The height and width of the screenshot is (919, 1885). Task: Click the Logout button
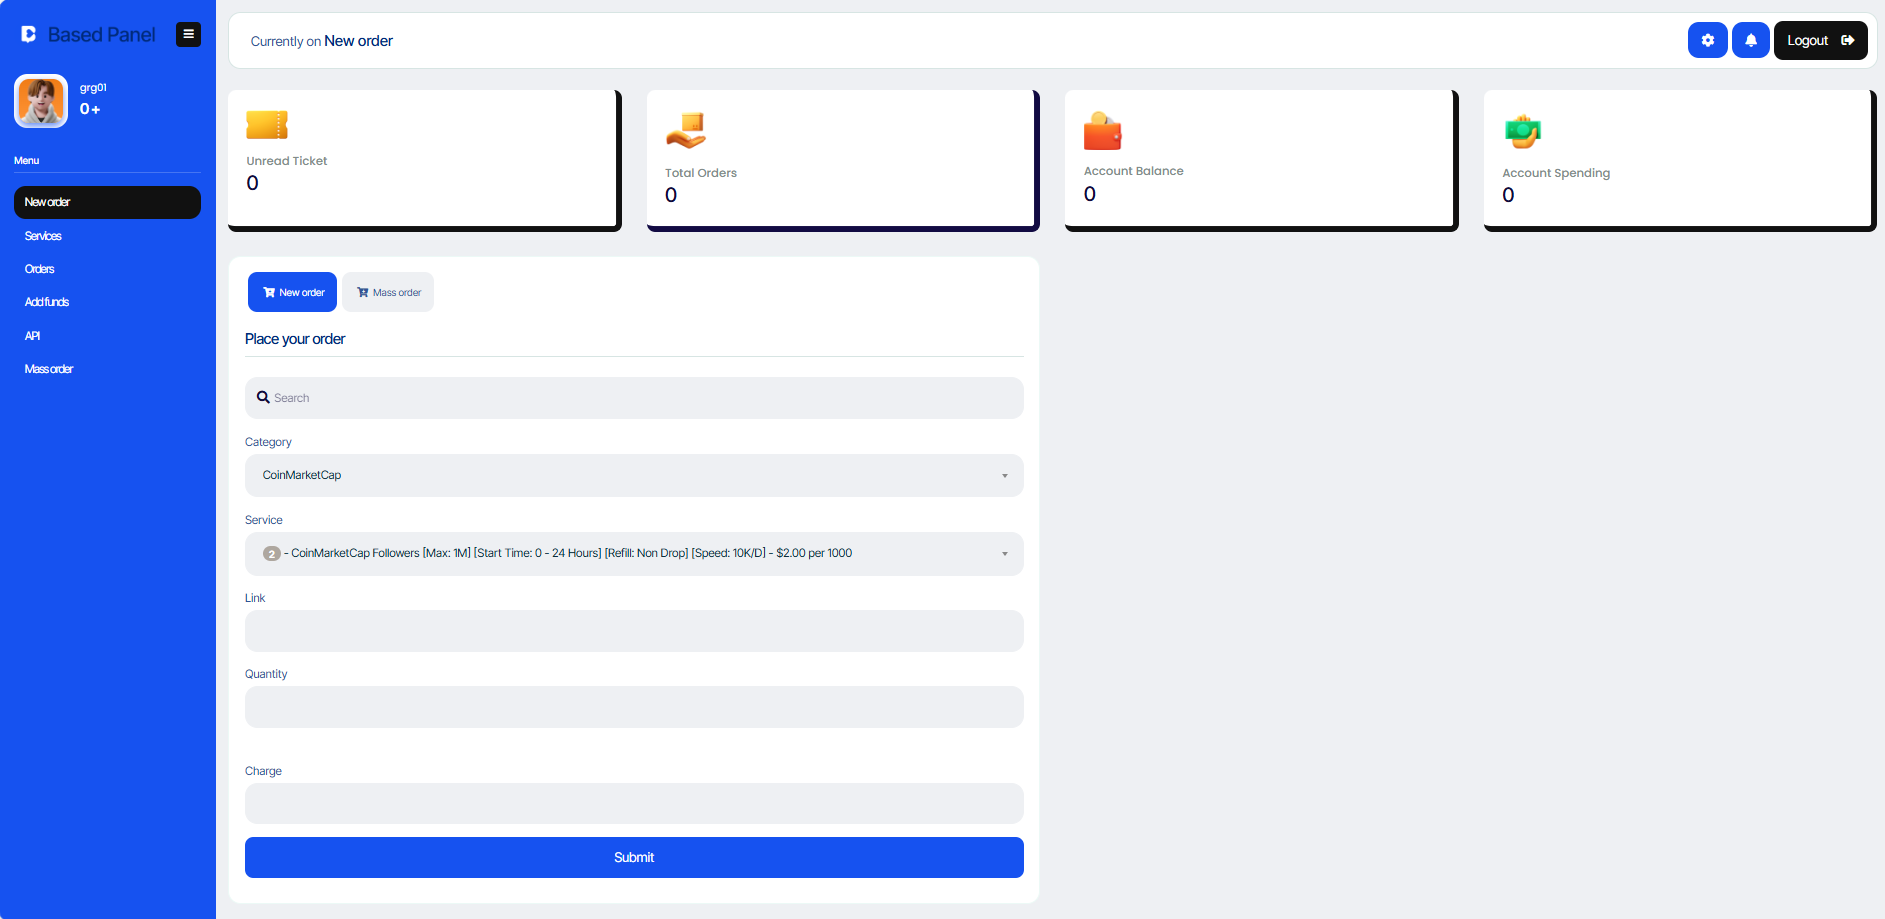pyautogui.click(x=1819, y=40)
